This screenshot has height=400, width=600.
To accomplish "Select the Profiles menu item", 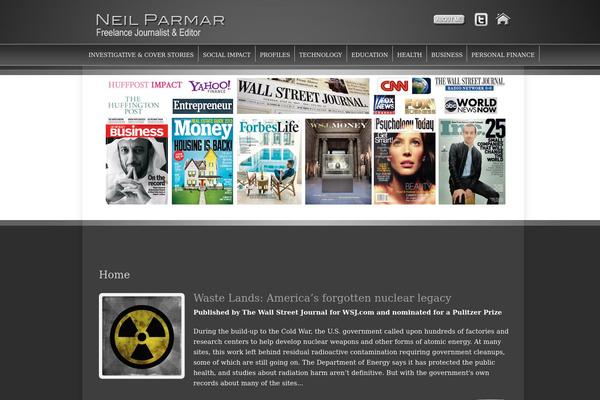I will pos(275,55).
